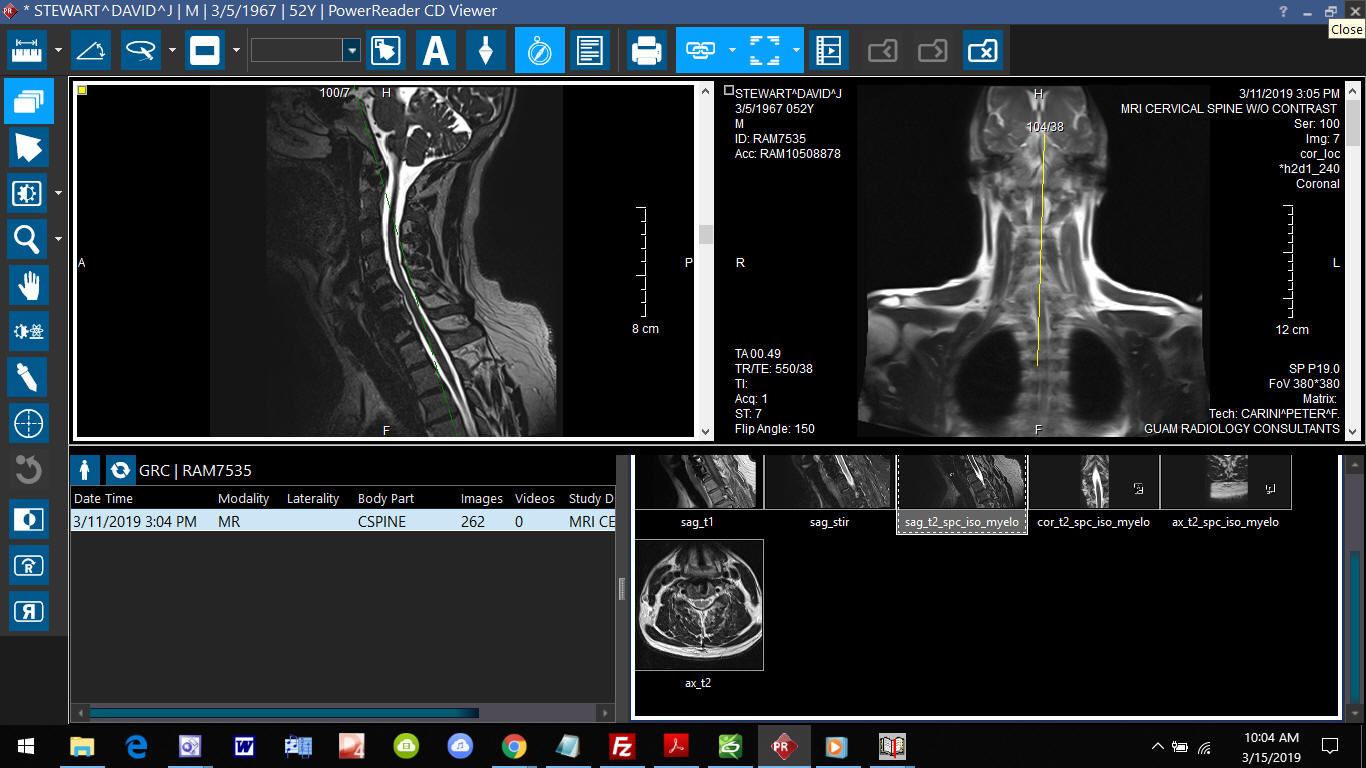Select the stack images tool
Viewport: 1366px width, 768px height.
tap(29, 100)
